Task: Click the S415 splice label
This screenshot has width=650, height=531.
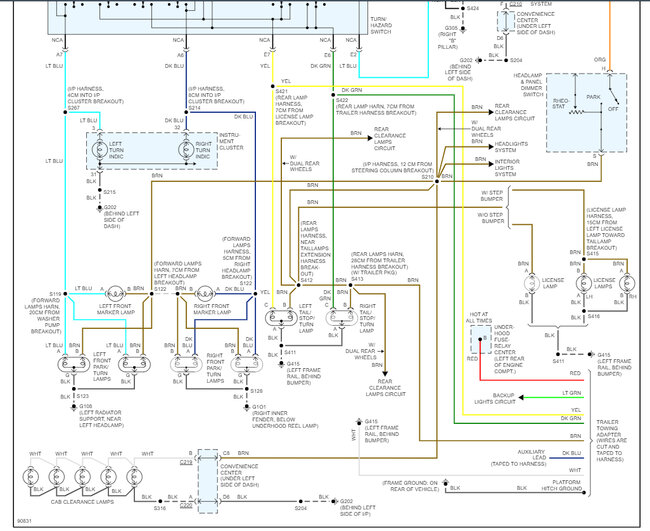Action: point(593,254)
